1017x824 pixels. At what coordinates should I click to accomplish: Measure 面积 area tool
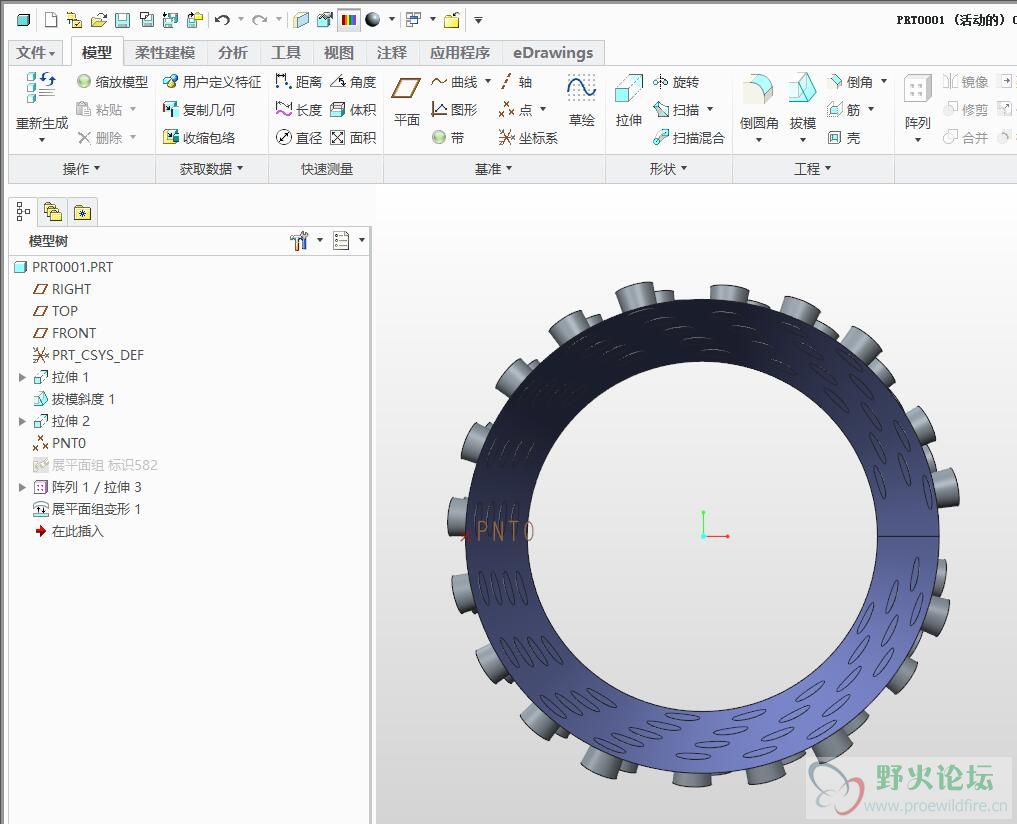[x=353, y=138]
